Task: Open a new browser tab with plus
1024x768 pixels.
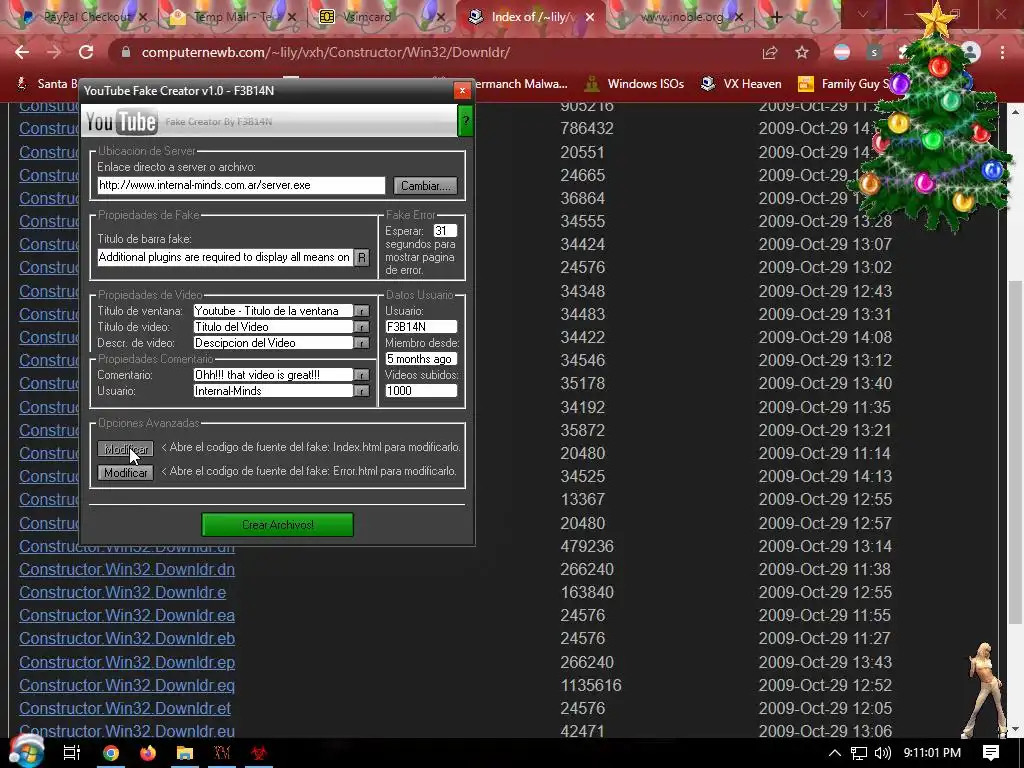Action: (x=776, y=17)
